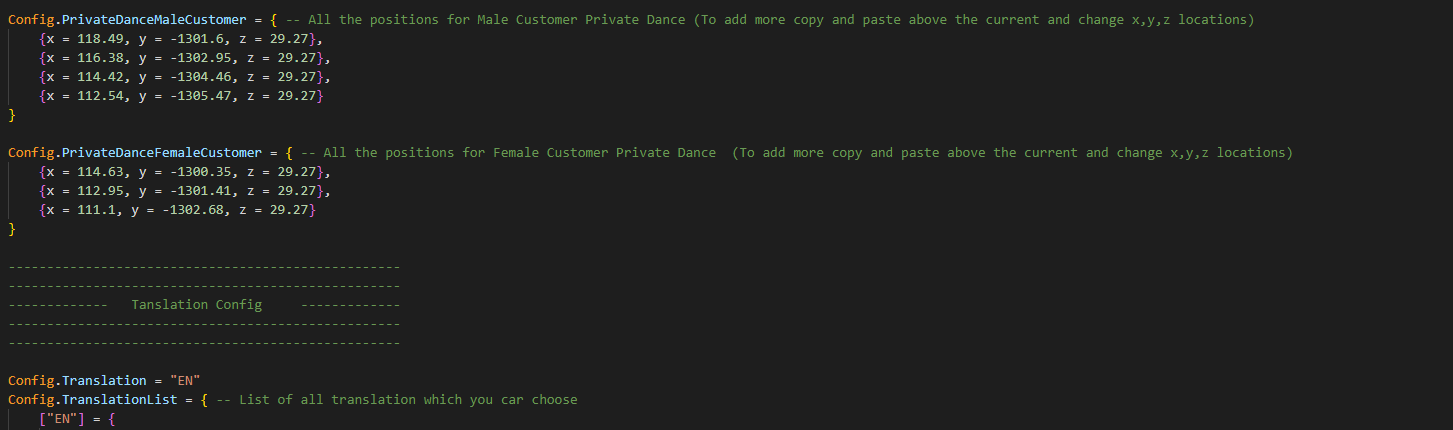Click closing brace of the female customer table
The width and height of the screenshot is (1453, 430).
(x=12, y=229)
